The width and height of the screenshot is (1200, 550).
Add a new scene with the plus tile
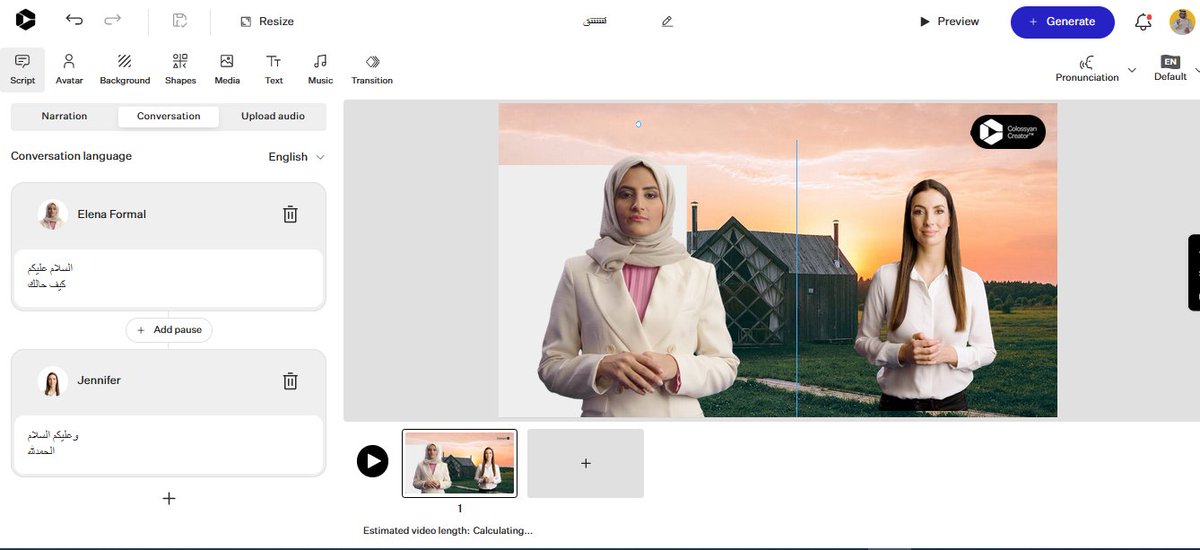tap(585, 463)
